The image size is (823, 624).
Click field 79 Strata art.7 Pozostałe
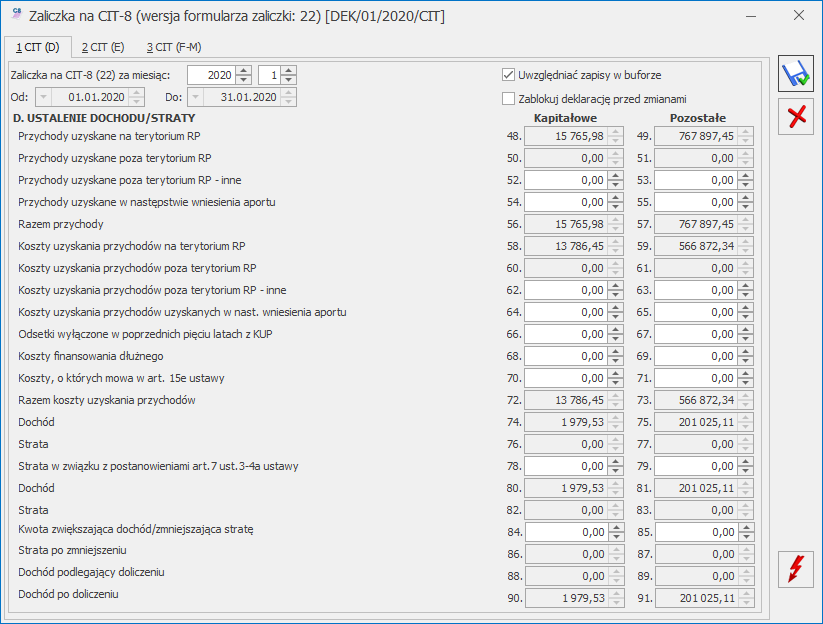696,466
